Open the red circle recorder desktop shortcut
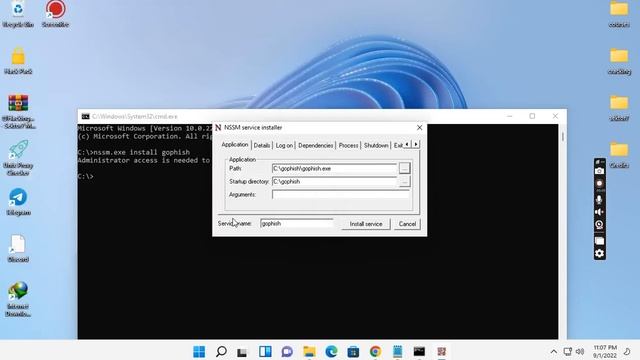This screenshot has width=640, height=360. (x=55, y=14)
